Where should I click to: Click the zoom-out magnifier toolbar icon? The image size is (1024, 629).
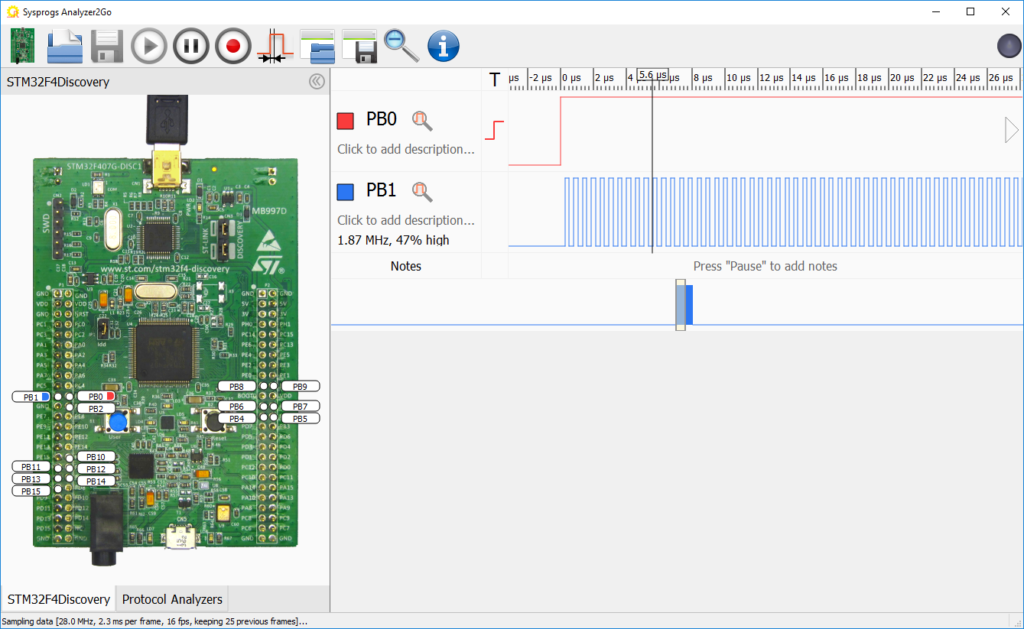point(401,45)
